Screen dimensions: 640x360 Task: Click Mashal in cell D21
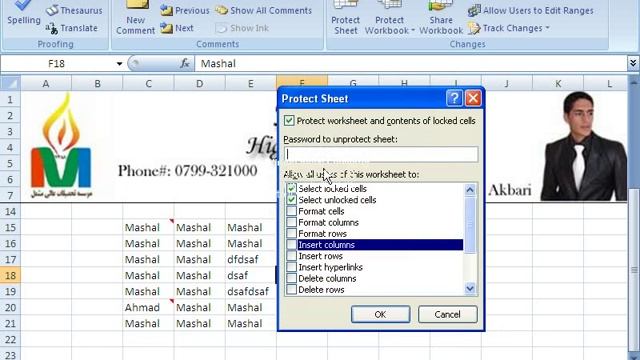(x=199, y=324)
